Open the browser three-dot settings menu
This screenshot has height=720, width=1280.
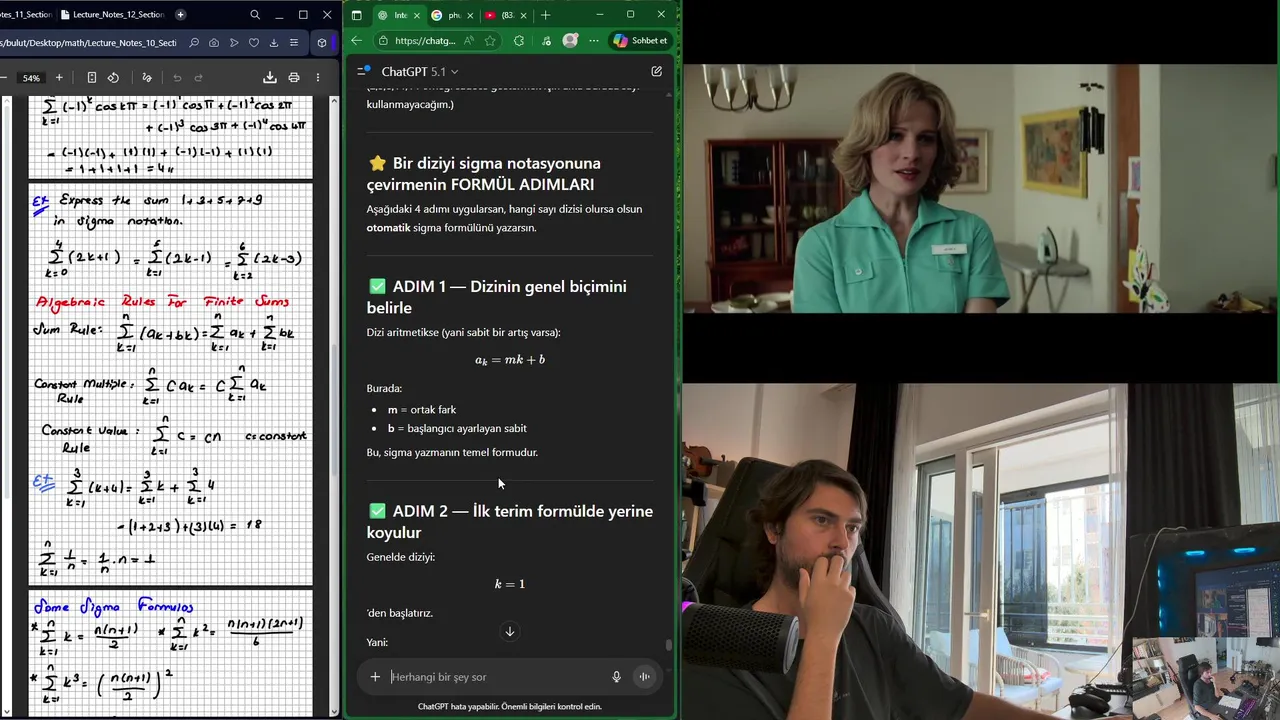(594, 41)
